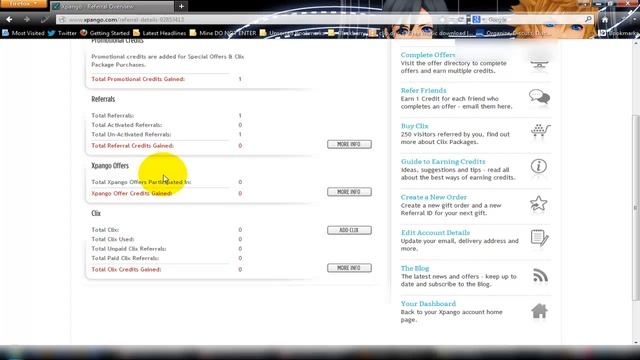The image size is (640, 360).
Task: Open the Your Dashboard link
Action: (428, 304)
